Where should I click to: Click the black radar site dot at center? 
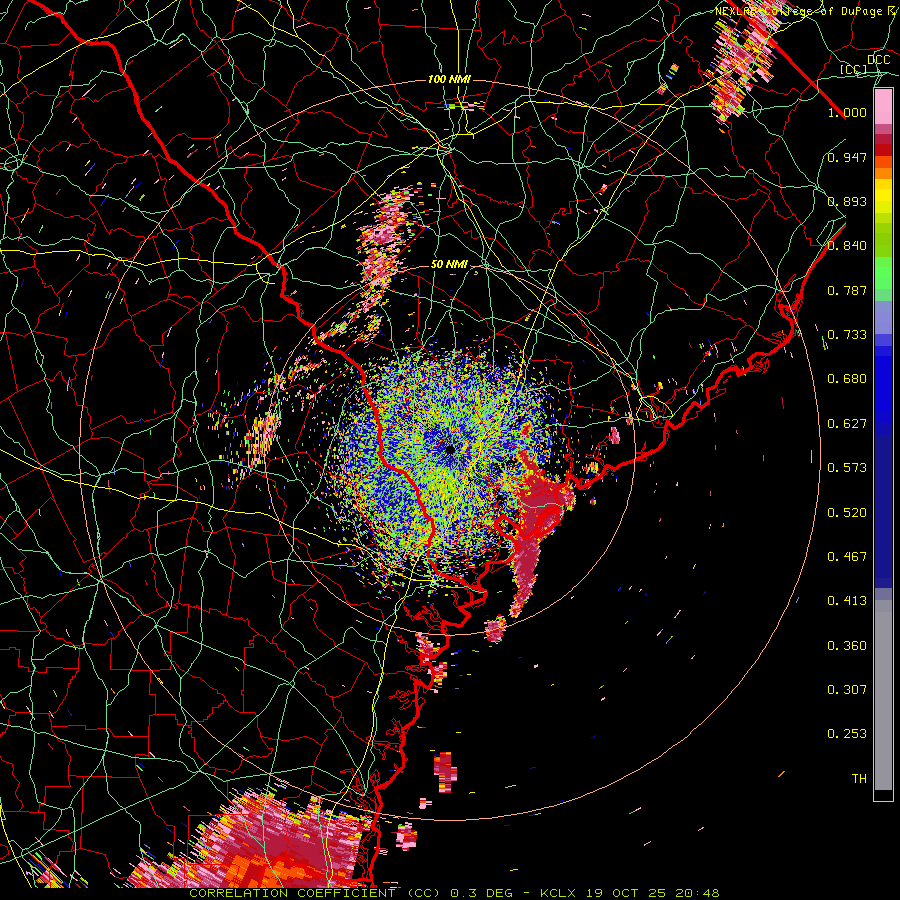pyautogui.click(x=451, y=449)
